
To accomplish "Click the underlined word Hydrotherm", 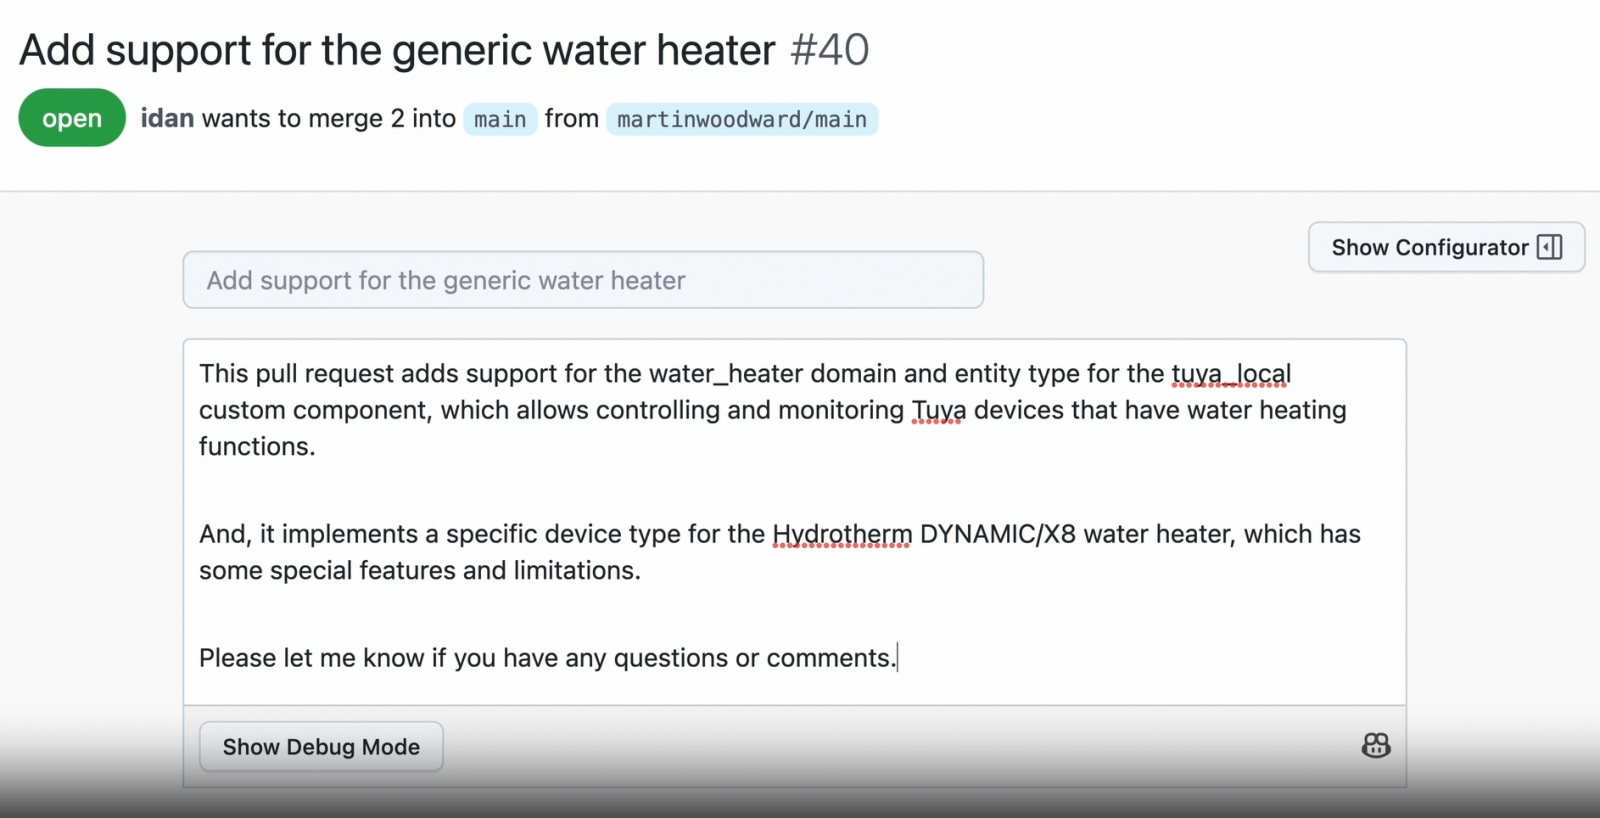I will [x=842, y=534].
